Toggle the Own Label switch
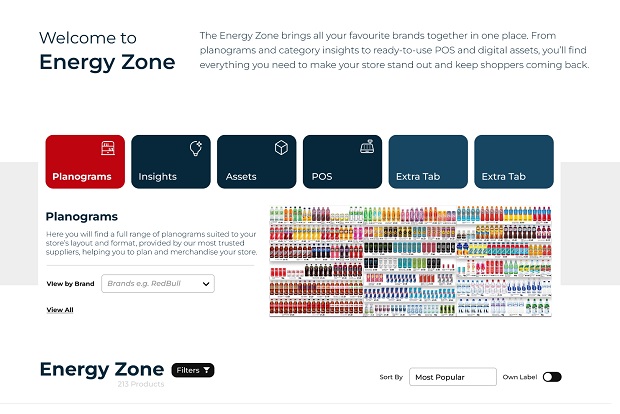Viewport: 620px width, 414px height. [x=552, y=377]
